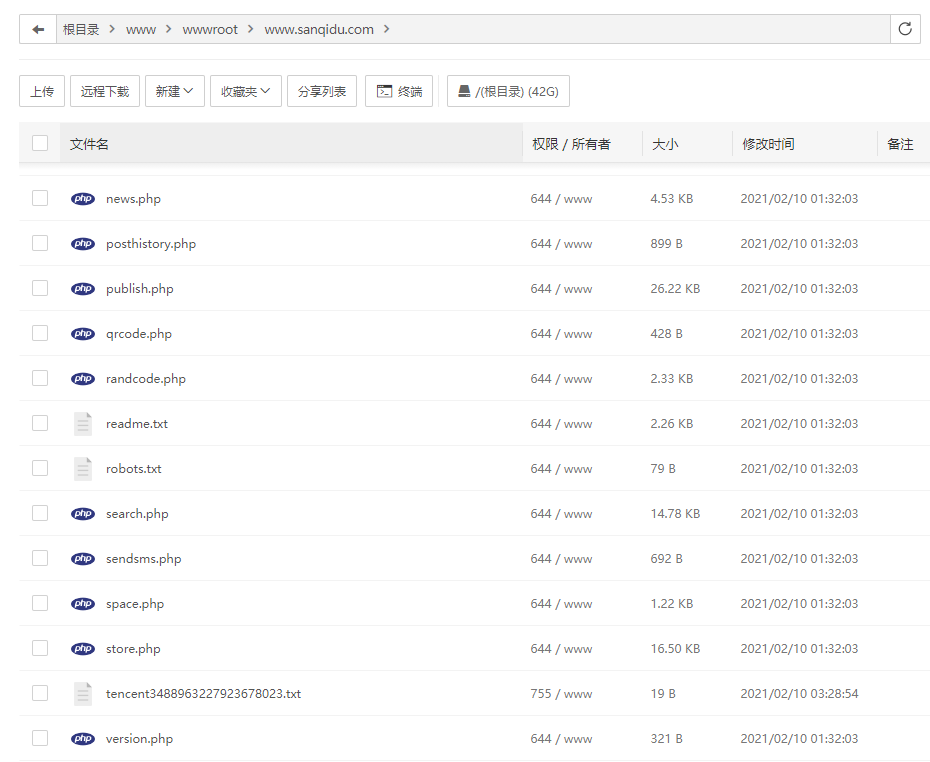Image resolution: width=930 pixels, height=762 pixels.
Task: Click the 上传 upload button
Action: pyautogui.click(x=42, y=91)
